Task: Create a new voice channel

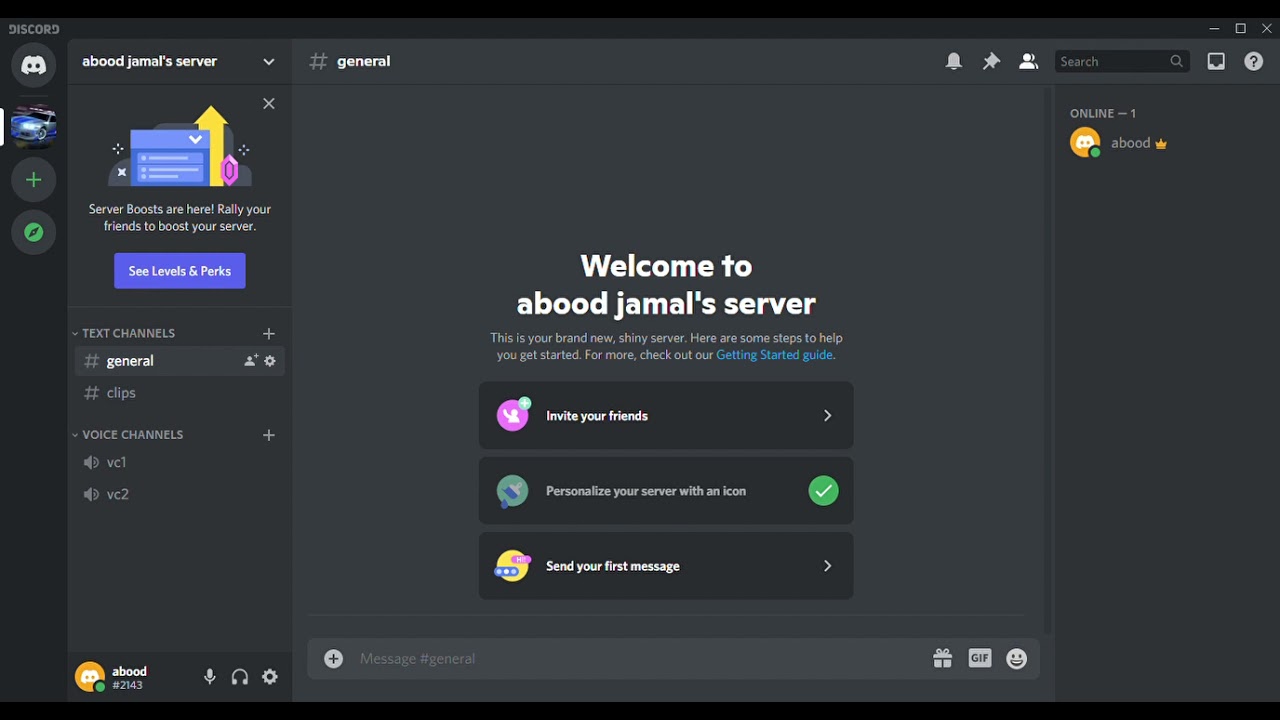Action: (269, 436)
